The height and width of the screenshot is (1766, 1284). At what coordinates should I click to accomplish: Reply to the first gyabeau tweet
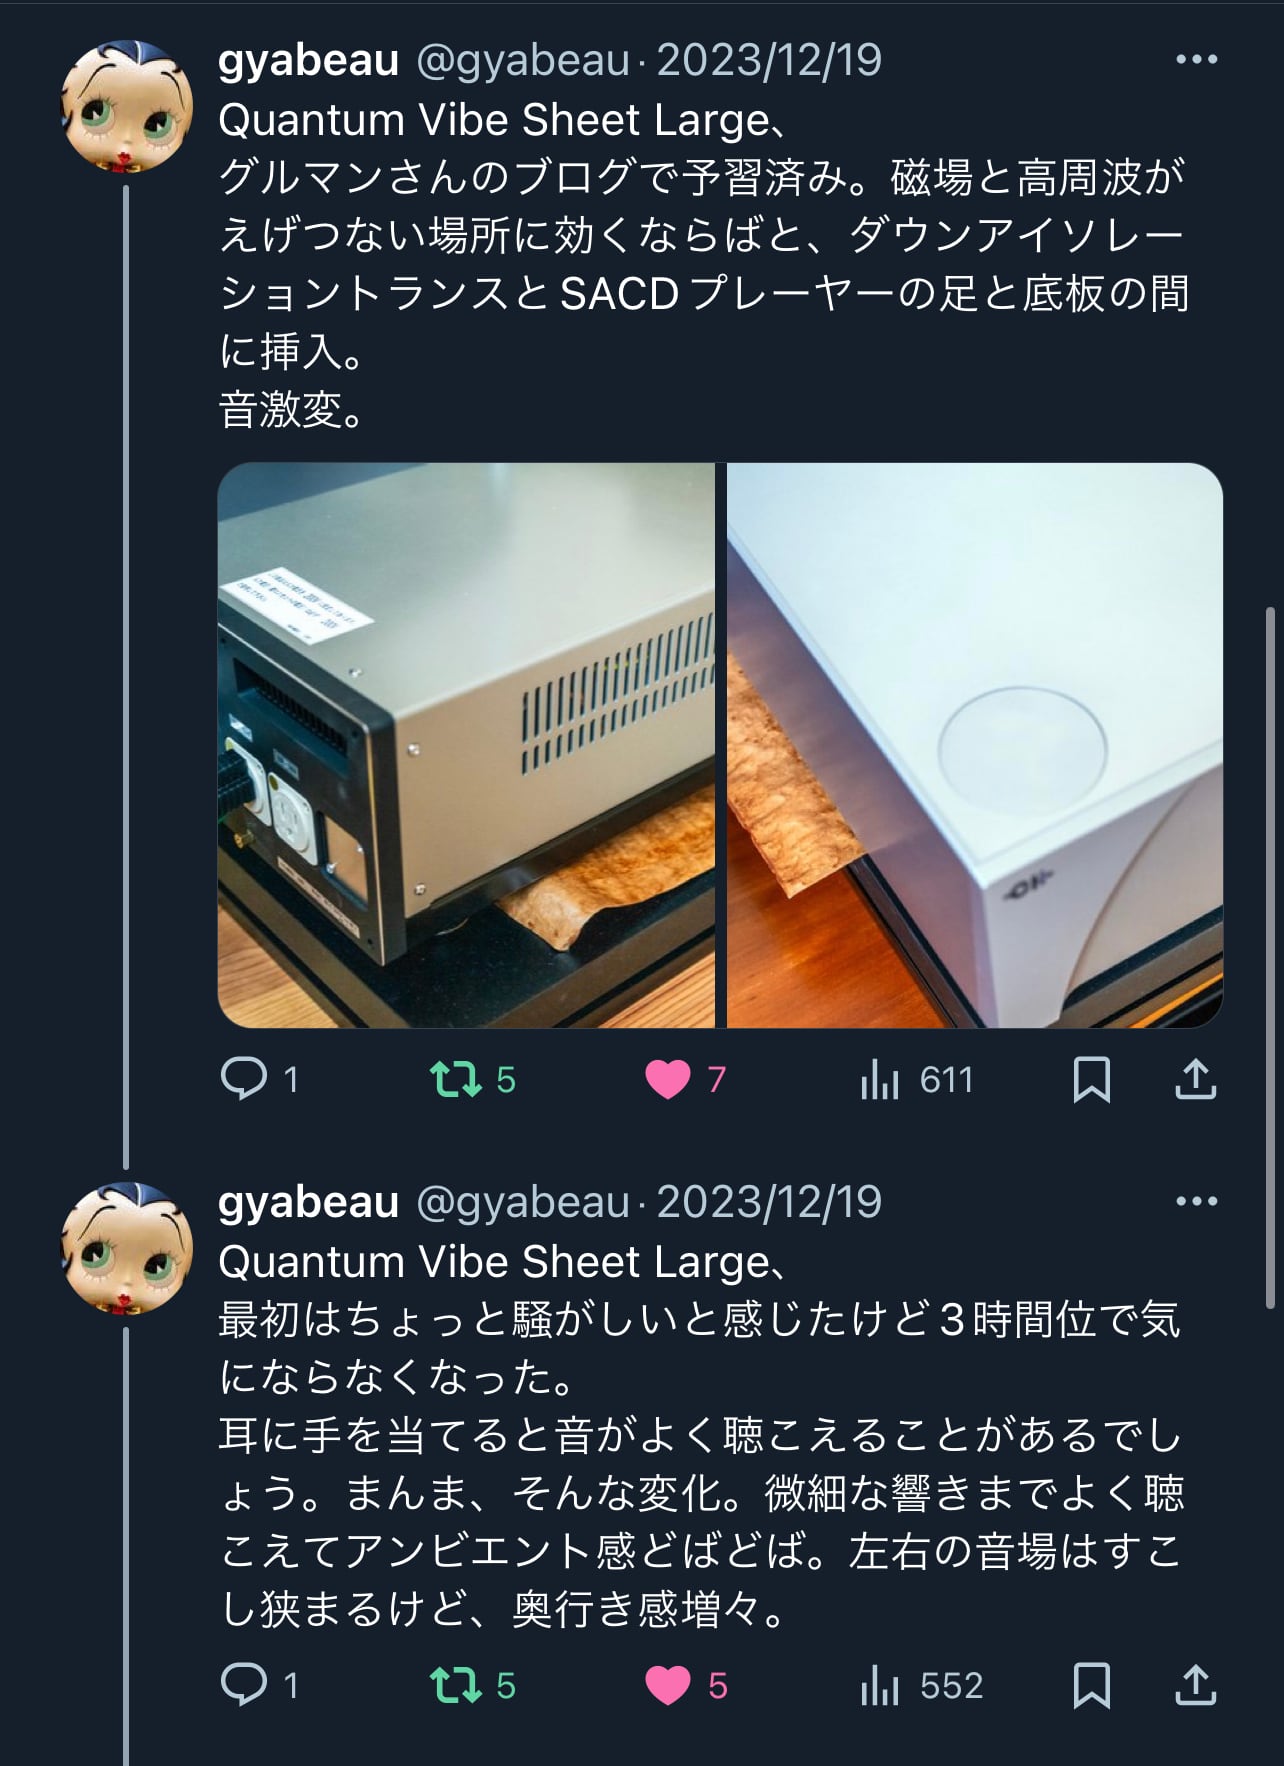(x=244, y=1079)
